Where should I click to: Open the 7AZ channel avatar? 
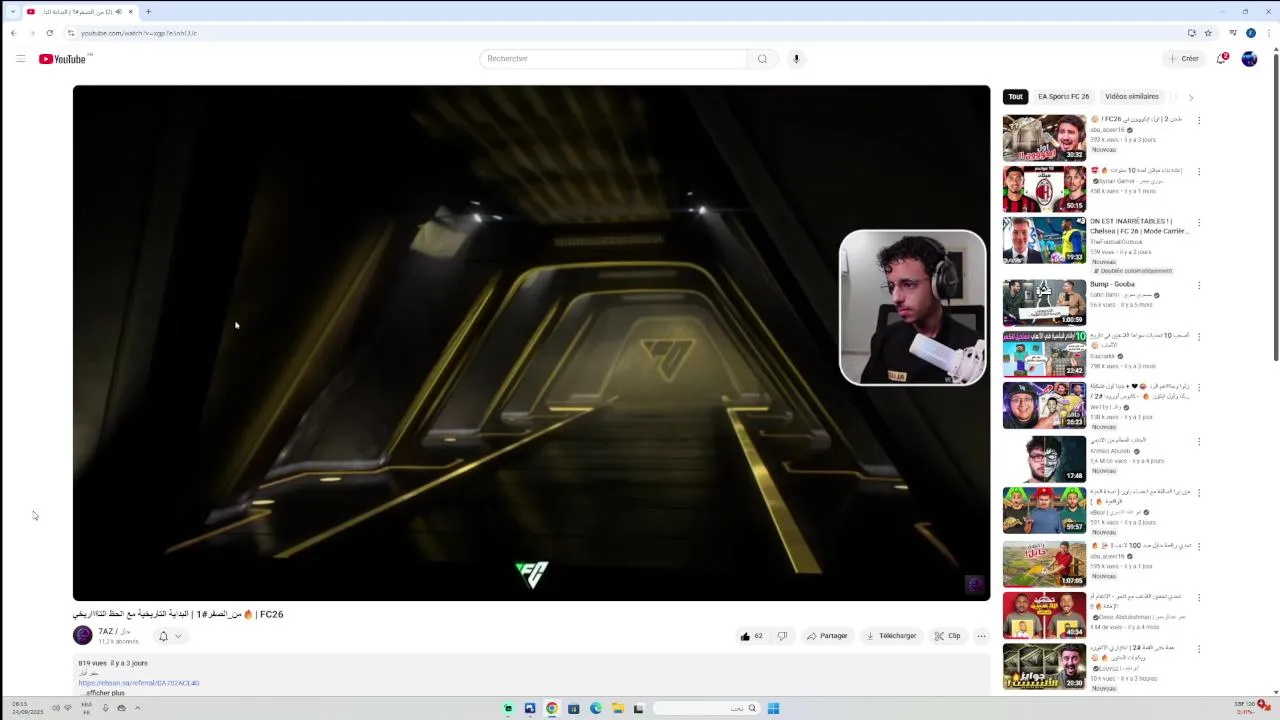(x=83, y=635)
